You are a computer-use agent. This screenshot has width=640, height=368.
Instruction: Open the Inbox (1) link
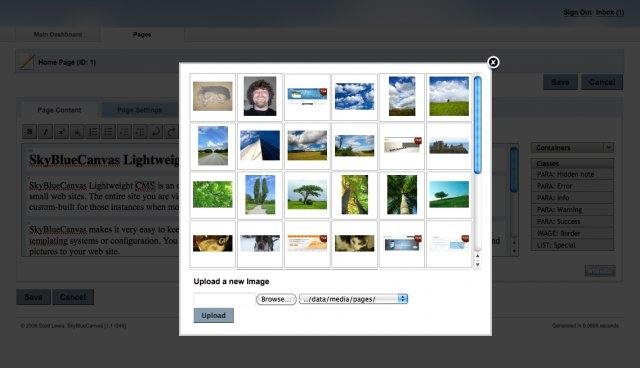point(610,13)
